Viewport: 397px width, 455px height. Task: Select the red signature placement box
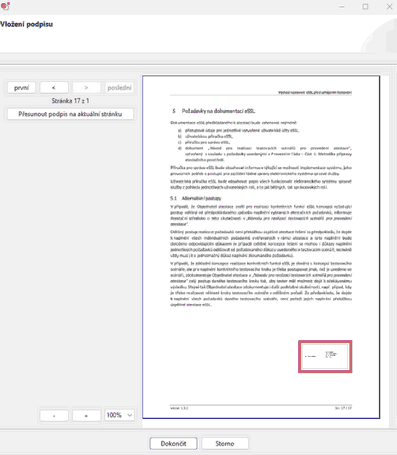coord(325,356)
